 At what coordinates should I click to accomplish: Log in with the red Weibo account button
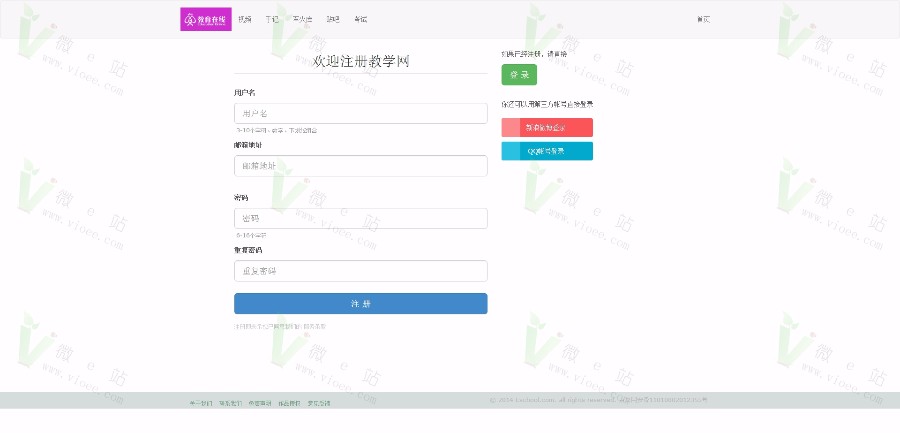coord(547,127)
